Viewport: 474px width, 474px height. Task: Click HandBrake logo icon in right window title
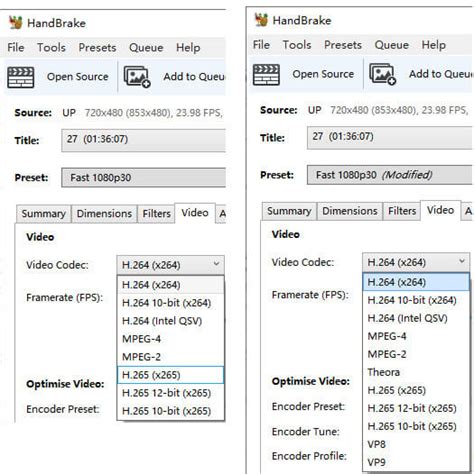click(x=261, y=20)
